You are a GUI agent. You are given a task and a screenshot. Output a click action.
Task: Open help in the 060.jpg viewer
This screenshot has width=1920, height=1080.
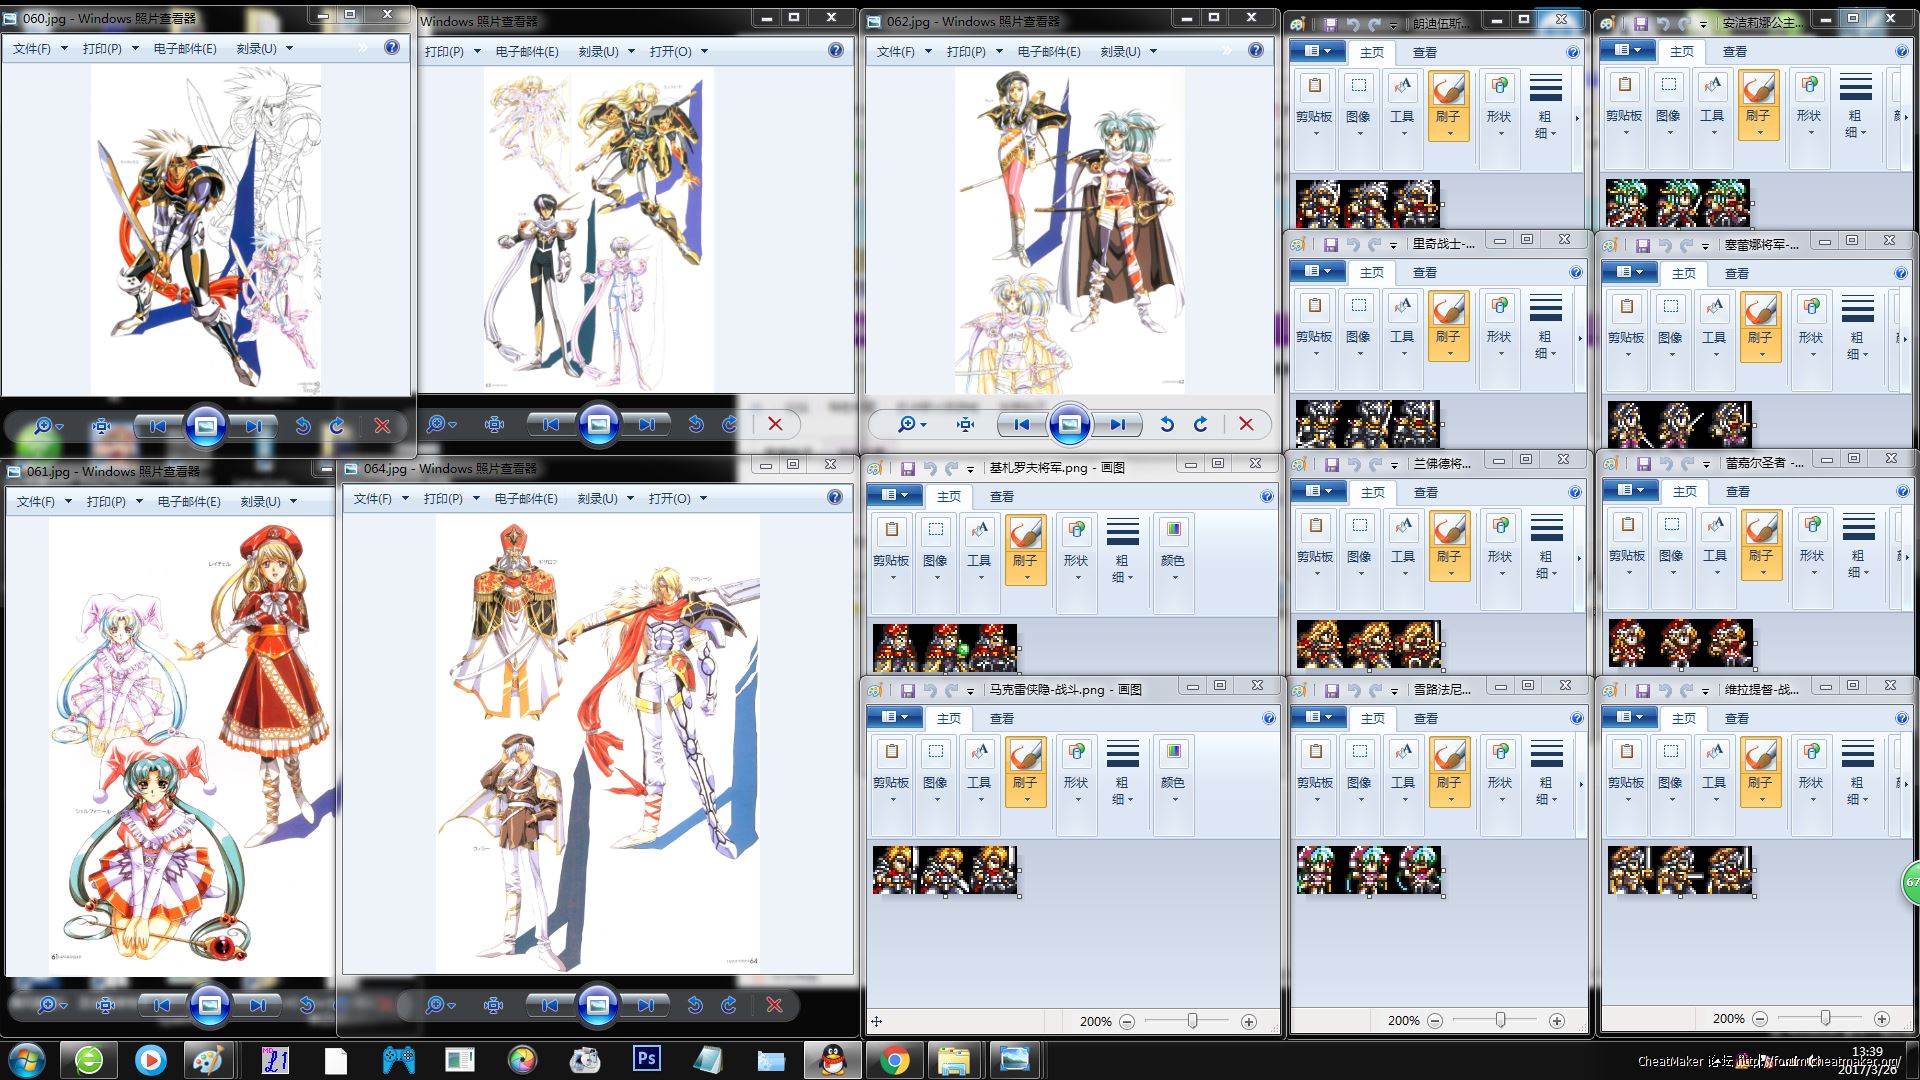392,47
